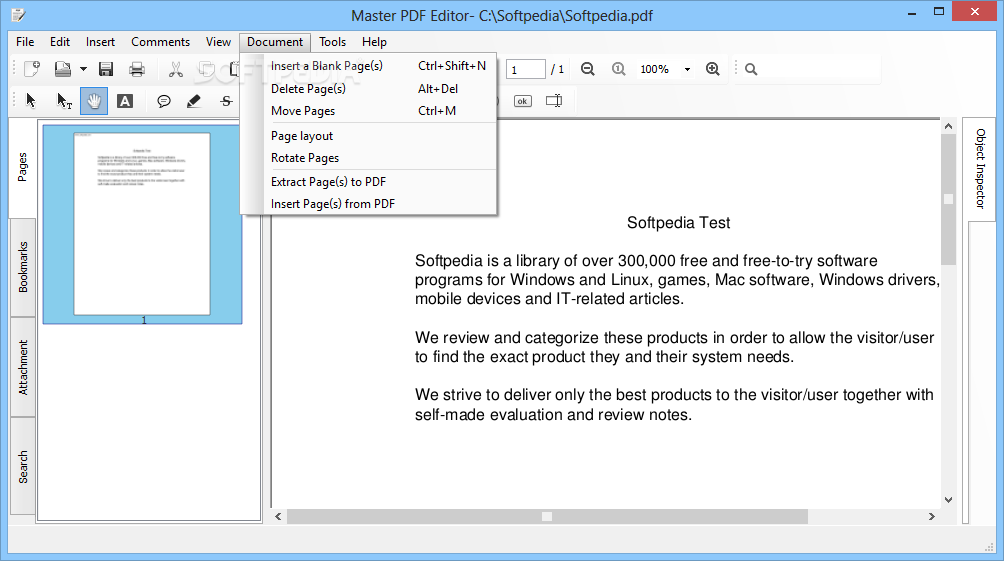Click 'self-made evaluation and review notes.' line
Image resolution: width=1004 pixels, height=561 pixels.
[x=553, y=414]
